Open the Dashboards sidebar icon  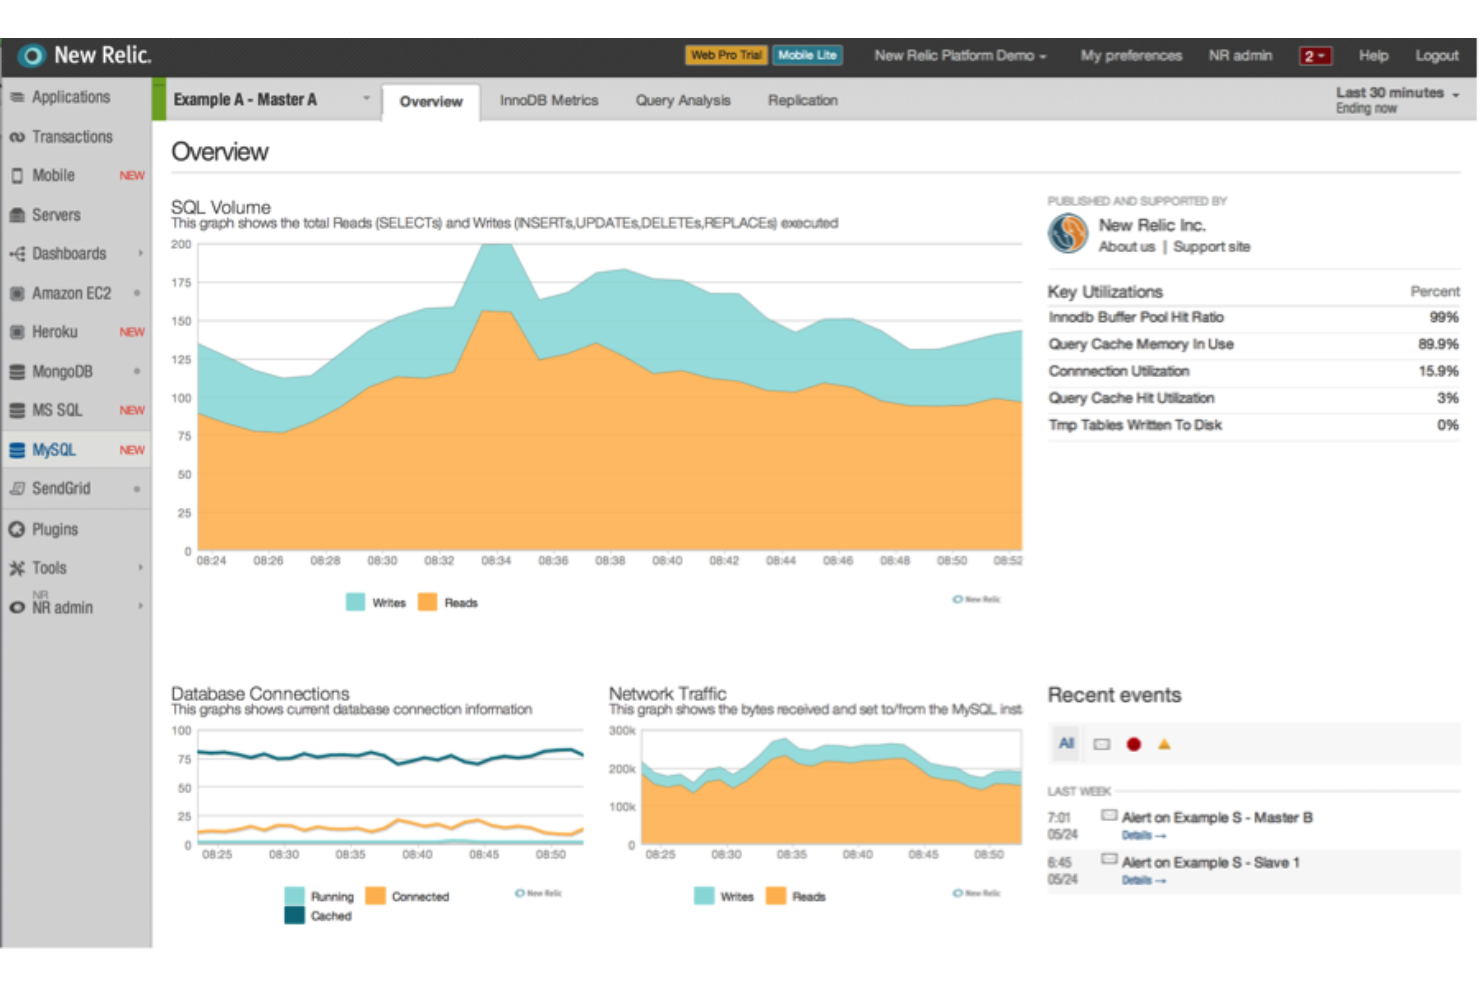pos(17,254)
